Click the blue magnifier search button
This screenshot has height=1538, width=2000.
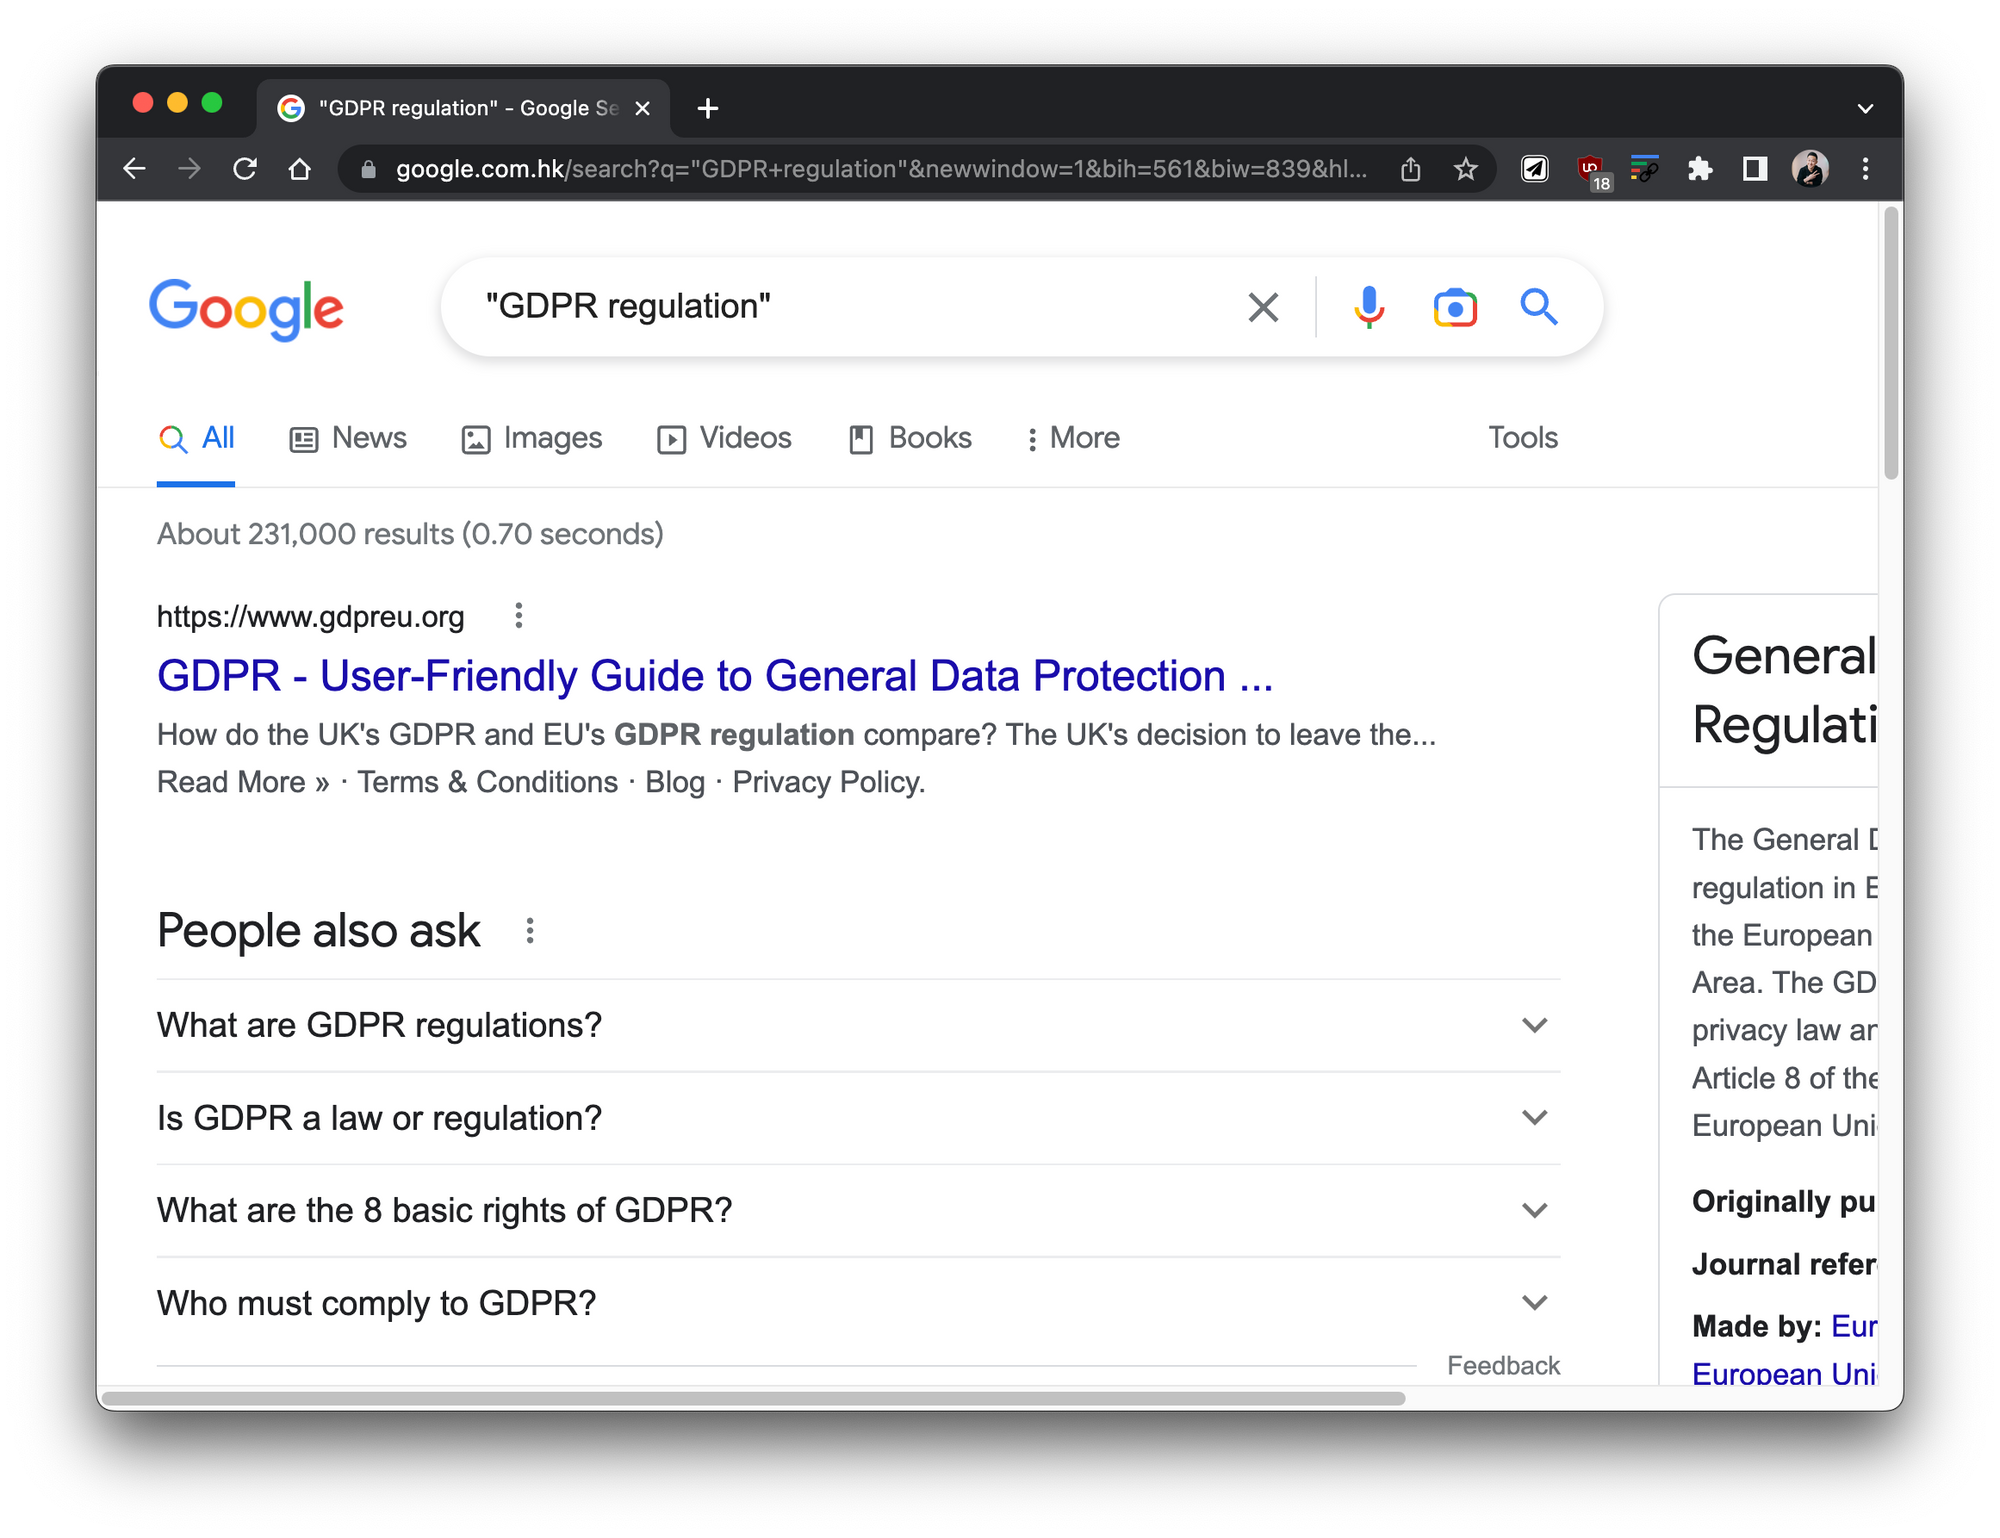pyautogui.click(x=1539, y=307)
